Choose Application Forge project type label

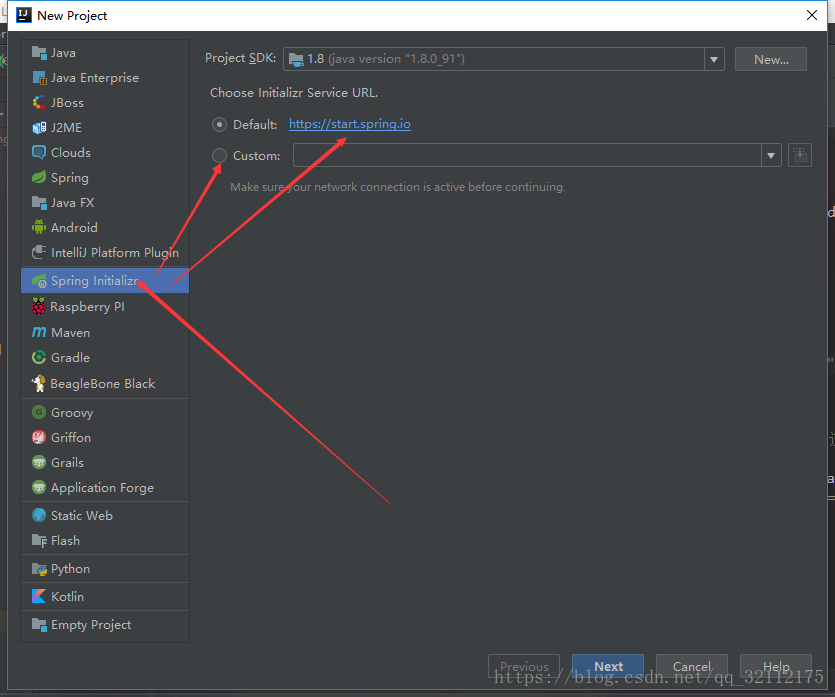click(102, 488)
